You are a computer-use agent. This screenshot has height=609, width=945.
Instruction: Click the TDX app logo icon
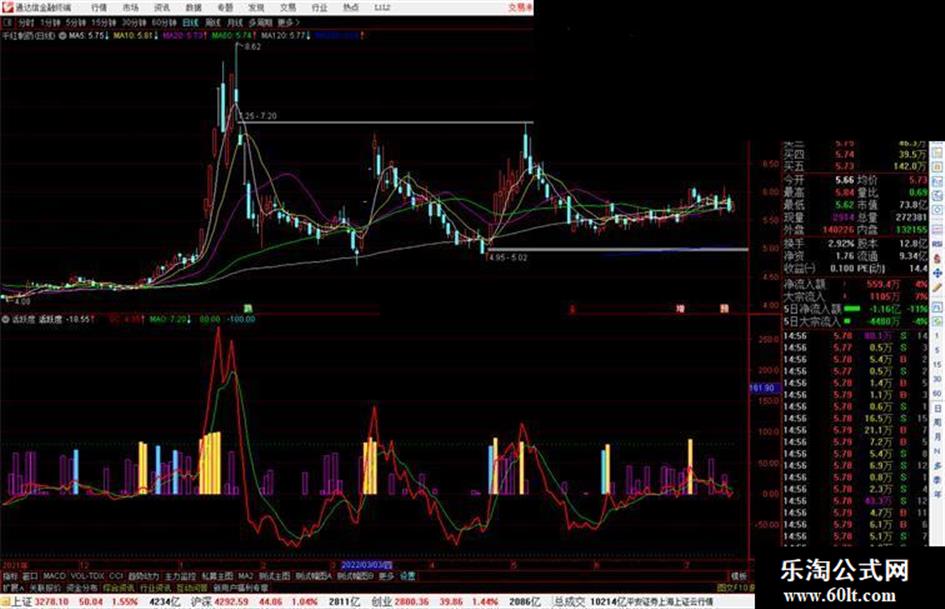click(x=7, y=7)
